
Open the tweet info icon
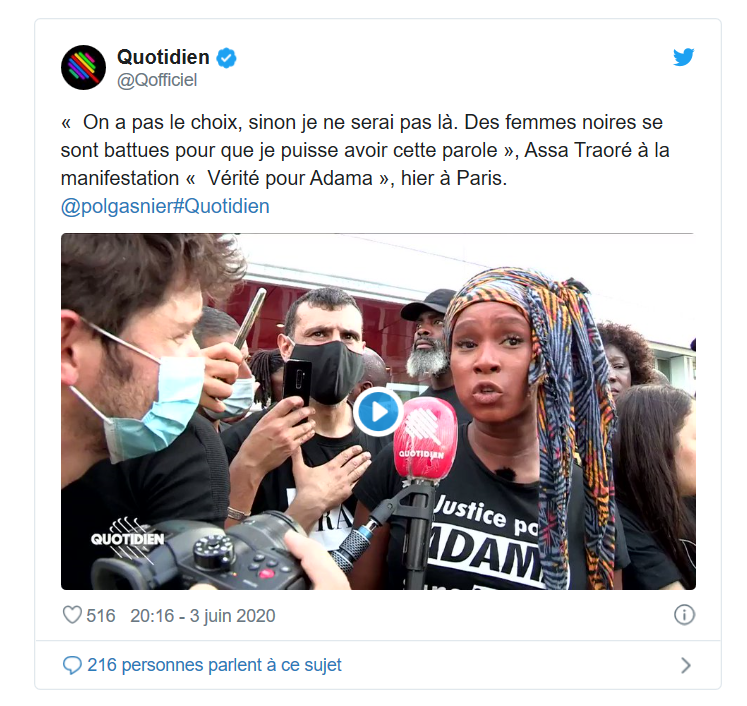684,615
